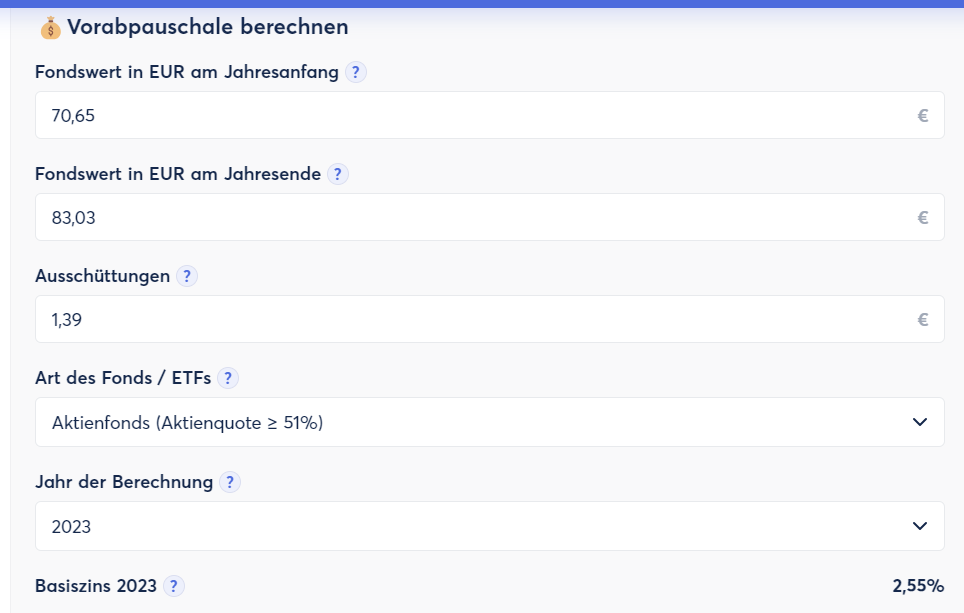Viewport: 964px width, 613px height.
Task: Click the Vorabpauschale berechnen heading
Action: tap(208, 27)
